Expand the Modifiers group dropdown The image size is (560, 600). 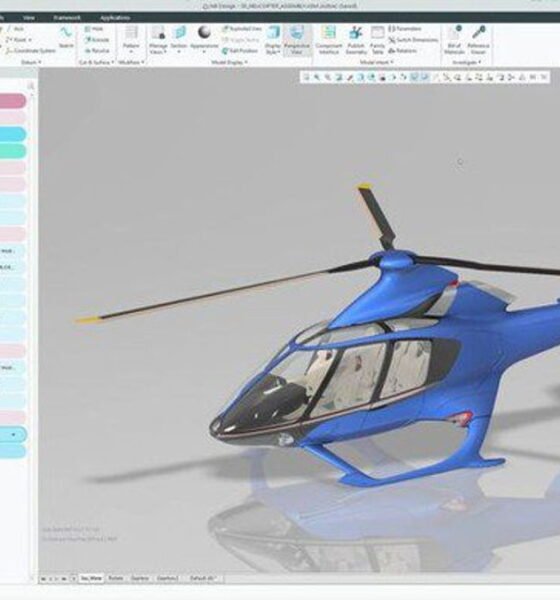pyautogui.click(x=131, y=62)
